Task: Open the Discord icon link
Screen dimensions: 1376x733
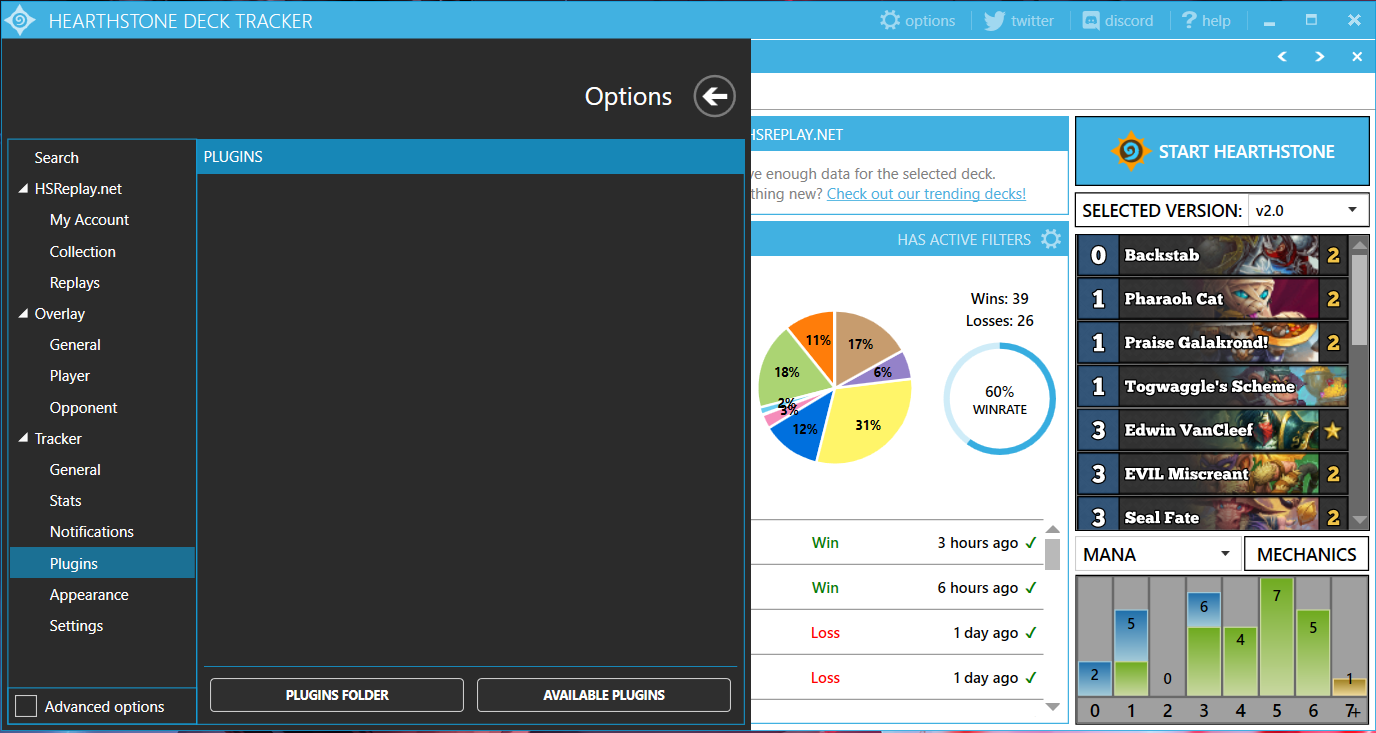Action: tap(1091, 20)
